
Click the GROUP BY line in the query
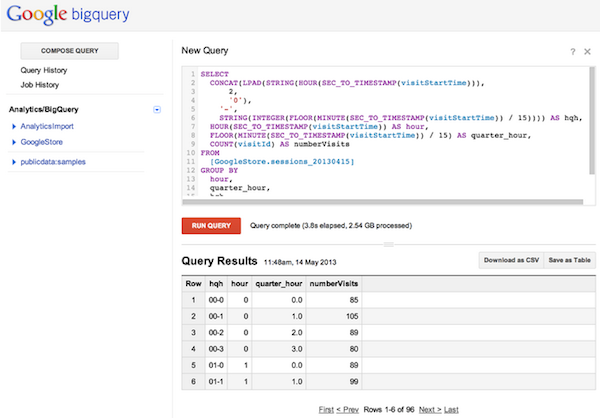pyautogui.click(x=219, y=171)
